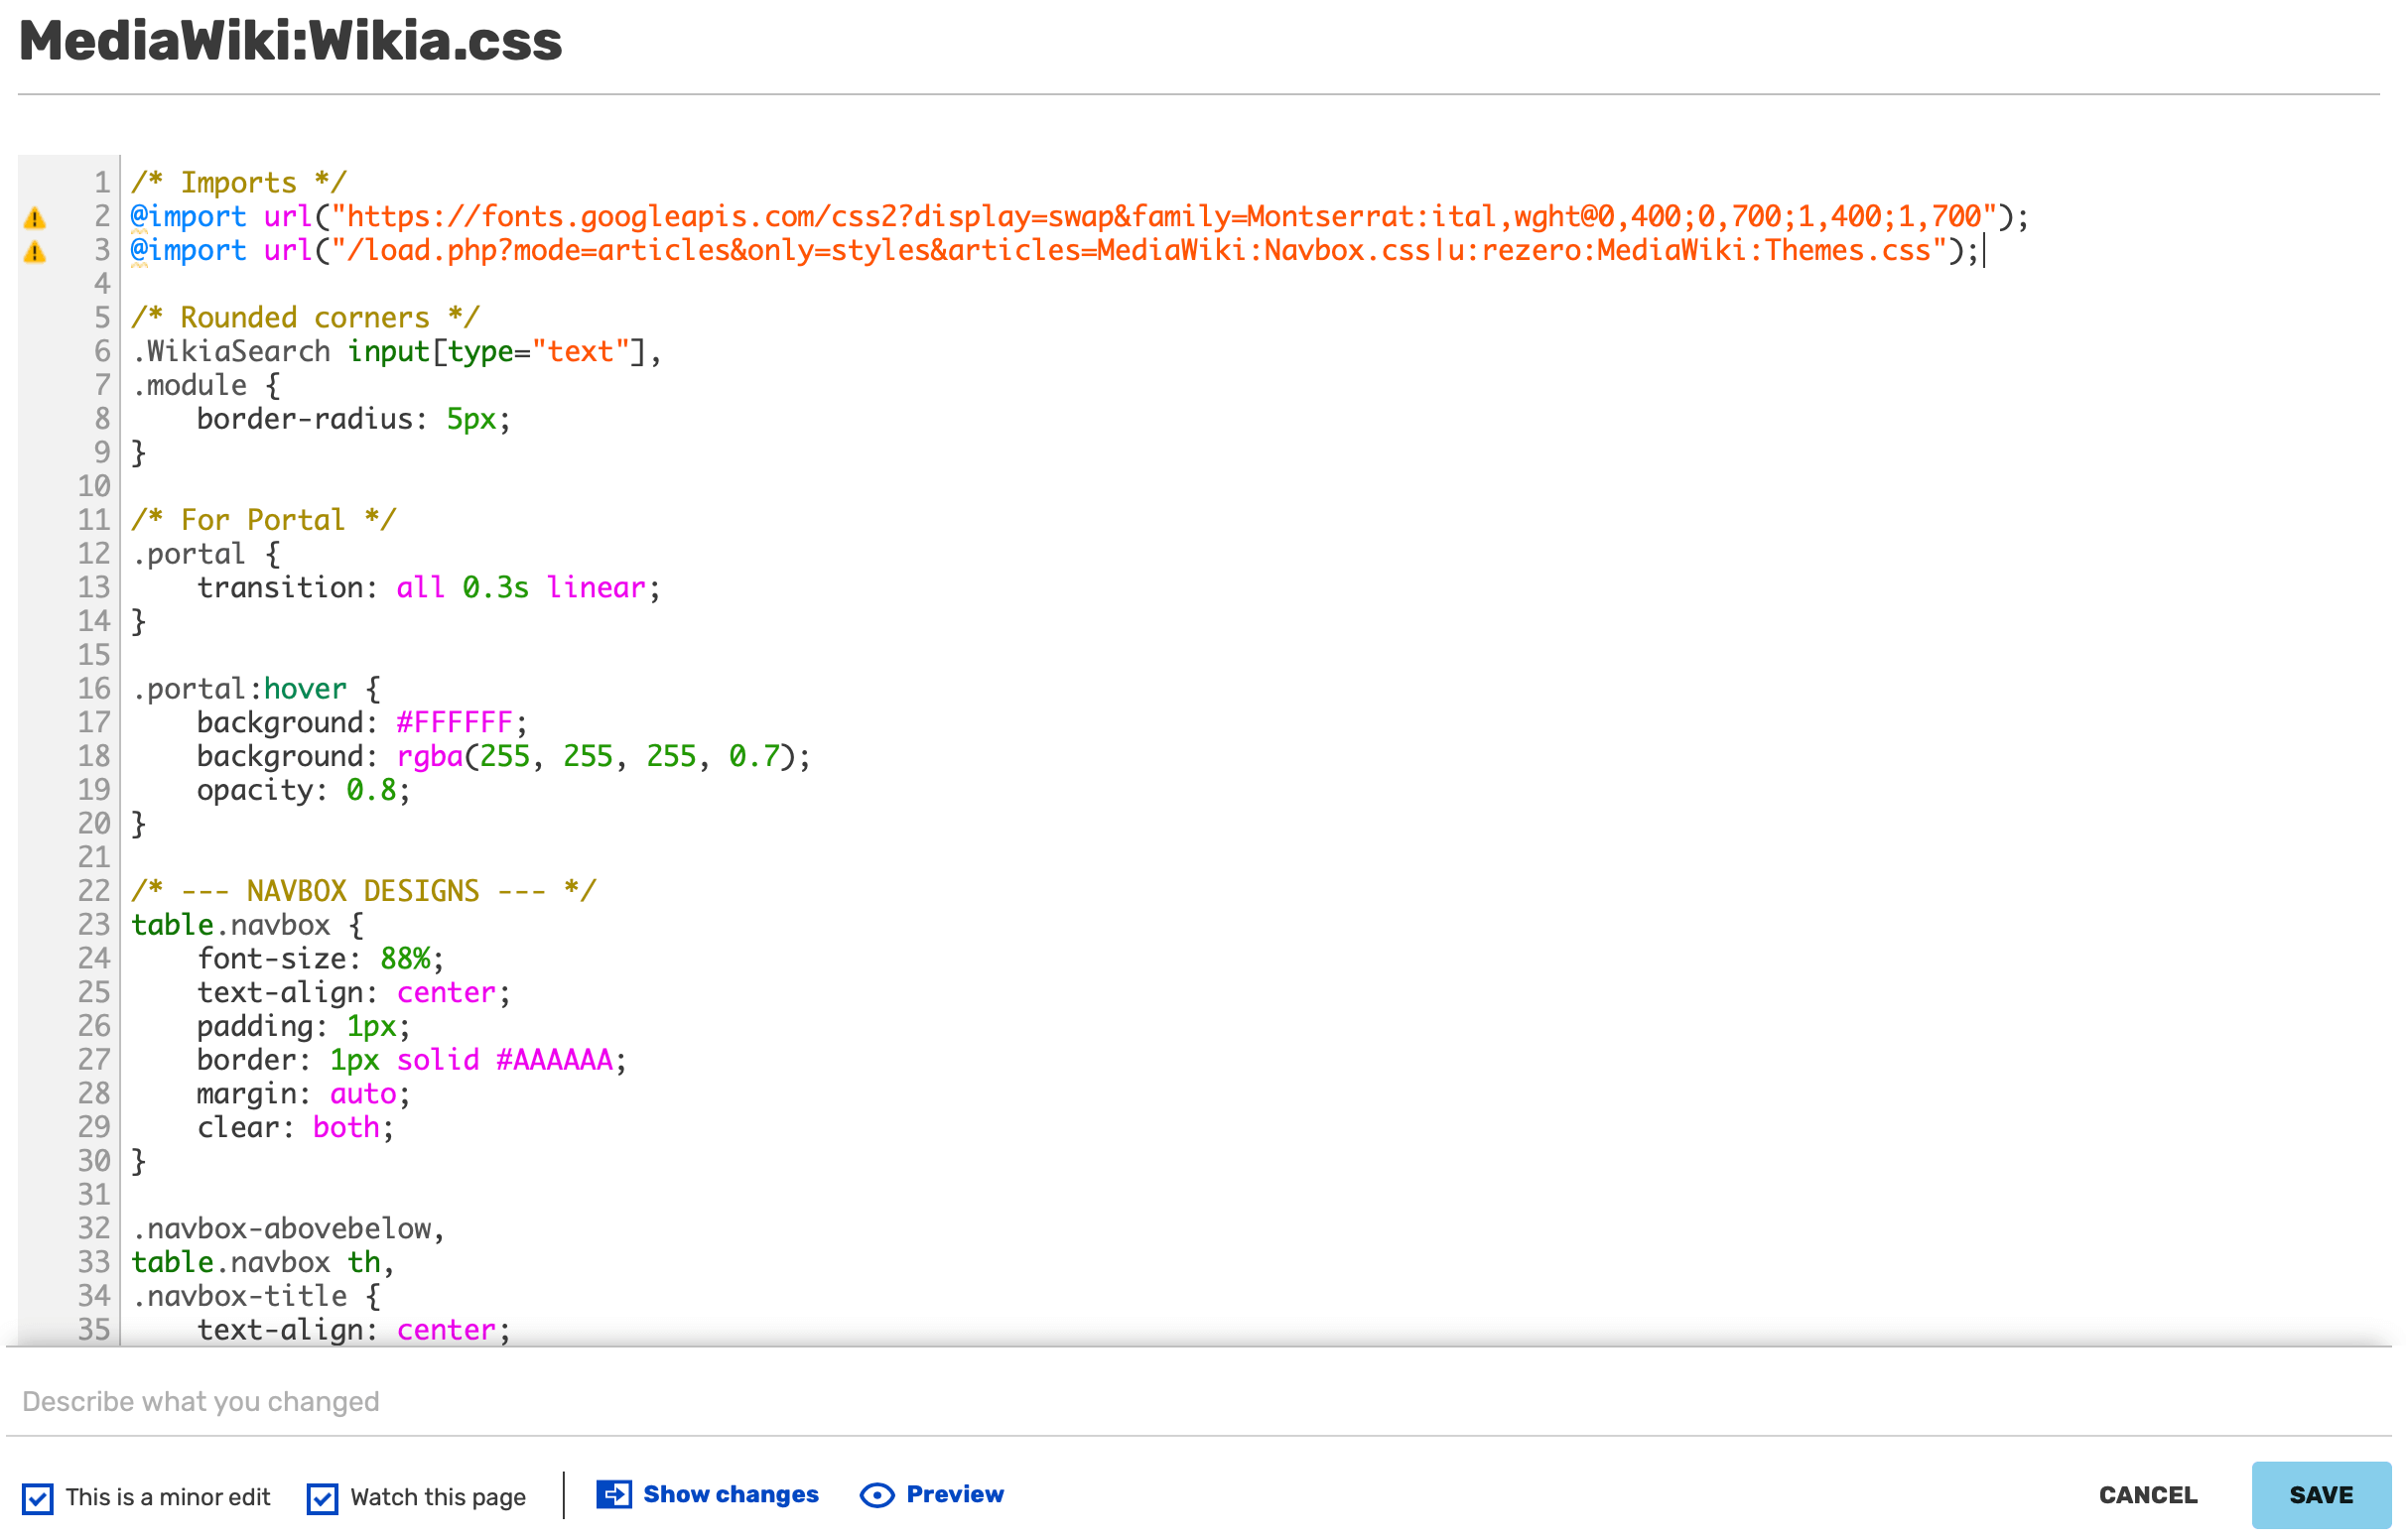Click warning icon on line 2
Screen dimensions: 2406x1540
[35, 217]
